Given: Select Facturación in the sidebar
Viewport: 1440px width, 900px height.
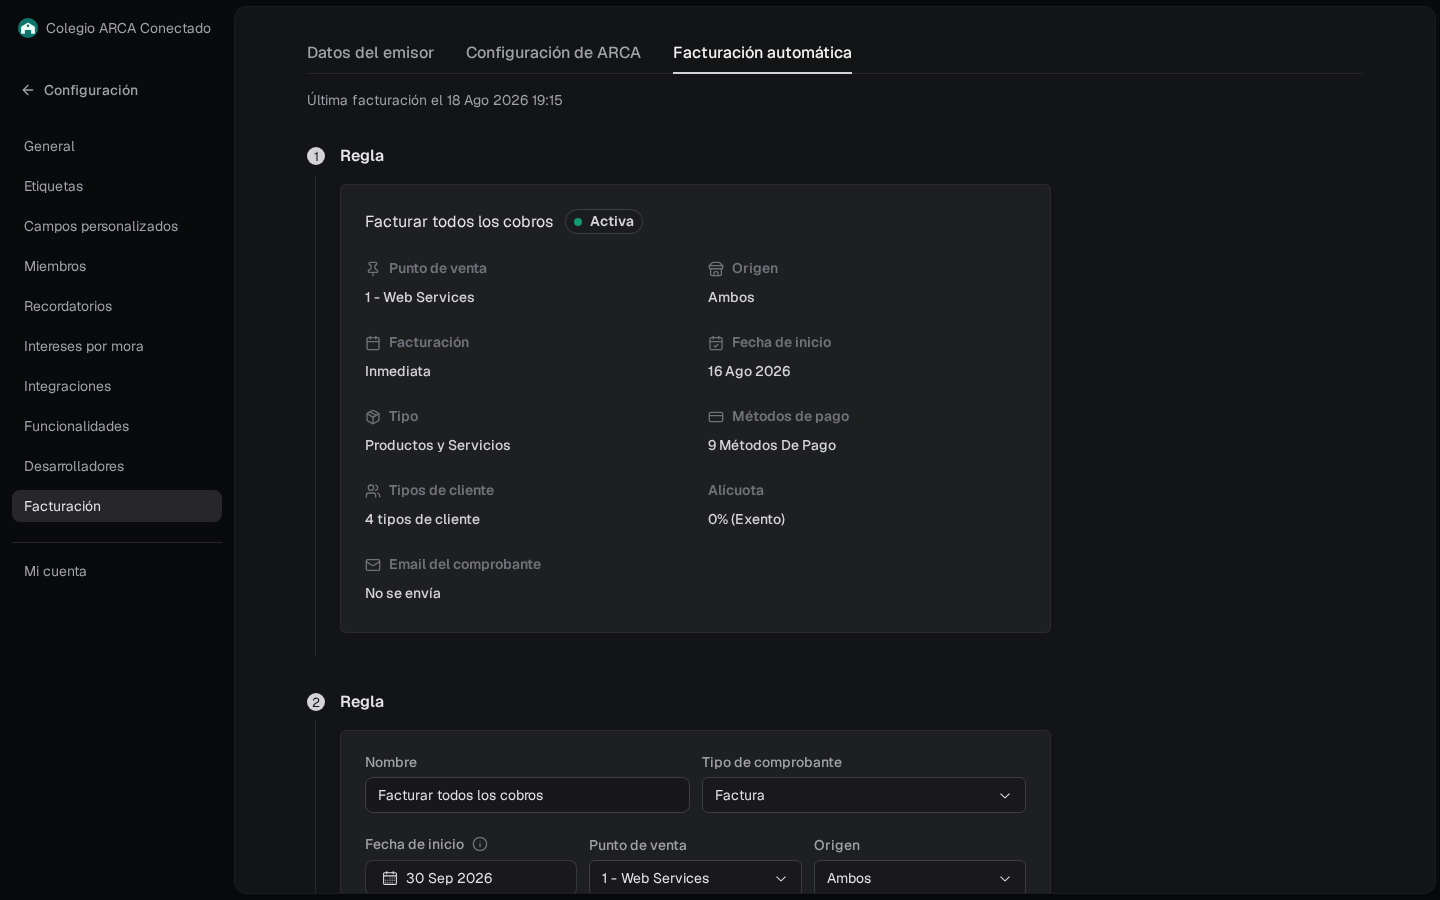Looking at the screenshot, I should point(117,506).
